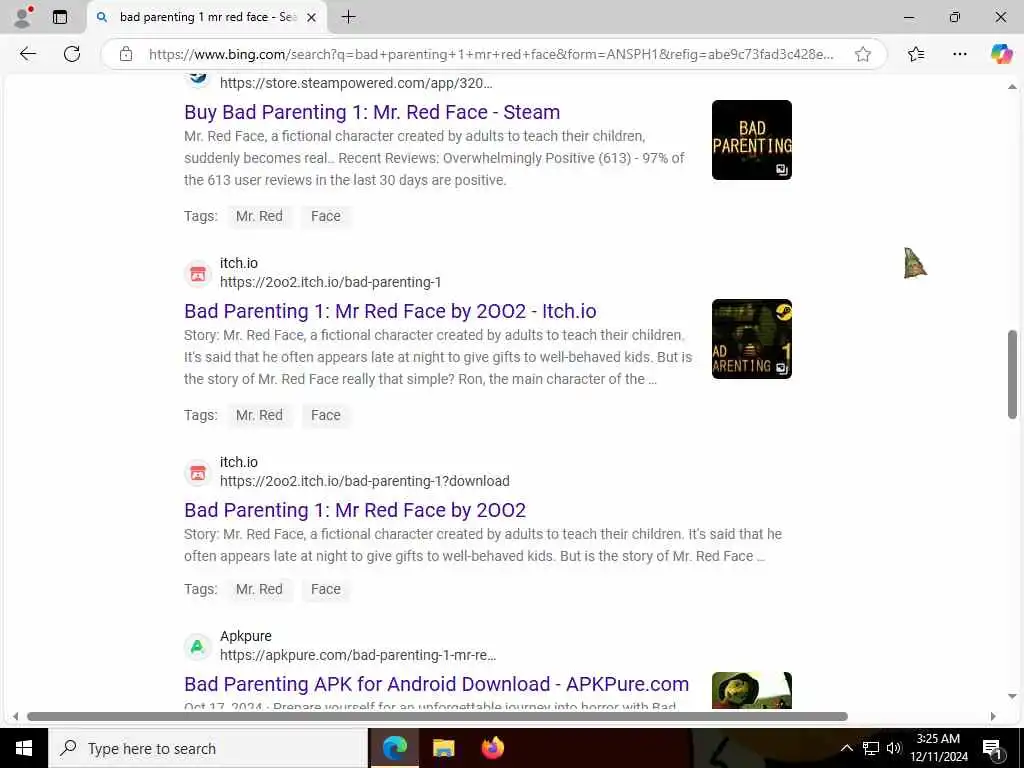Click the itch.io ?download URL
Image resolution: width=1024 pixels, height=768 pixels.
[364, 481]
